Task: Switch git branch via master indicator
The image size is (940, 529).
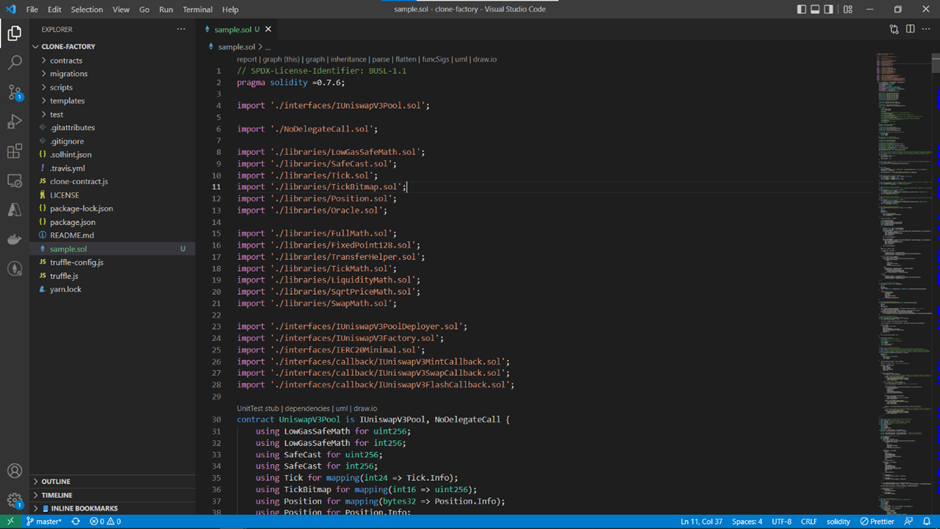Action: point(44,521)
